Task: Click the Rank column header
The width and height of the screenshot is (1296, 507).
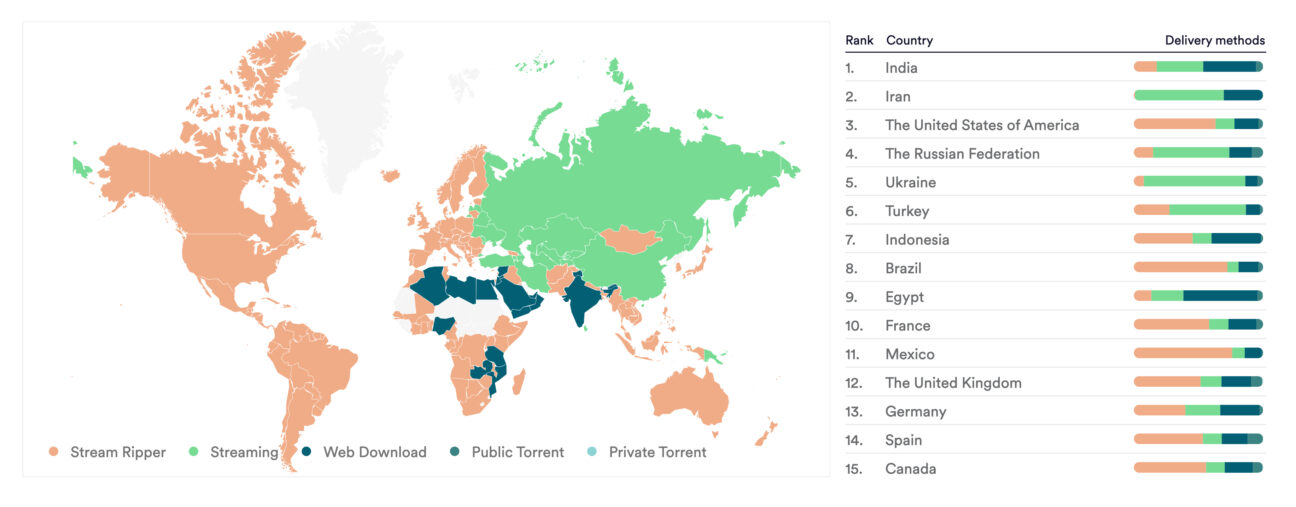Action: (x=859, y=41)
